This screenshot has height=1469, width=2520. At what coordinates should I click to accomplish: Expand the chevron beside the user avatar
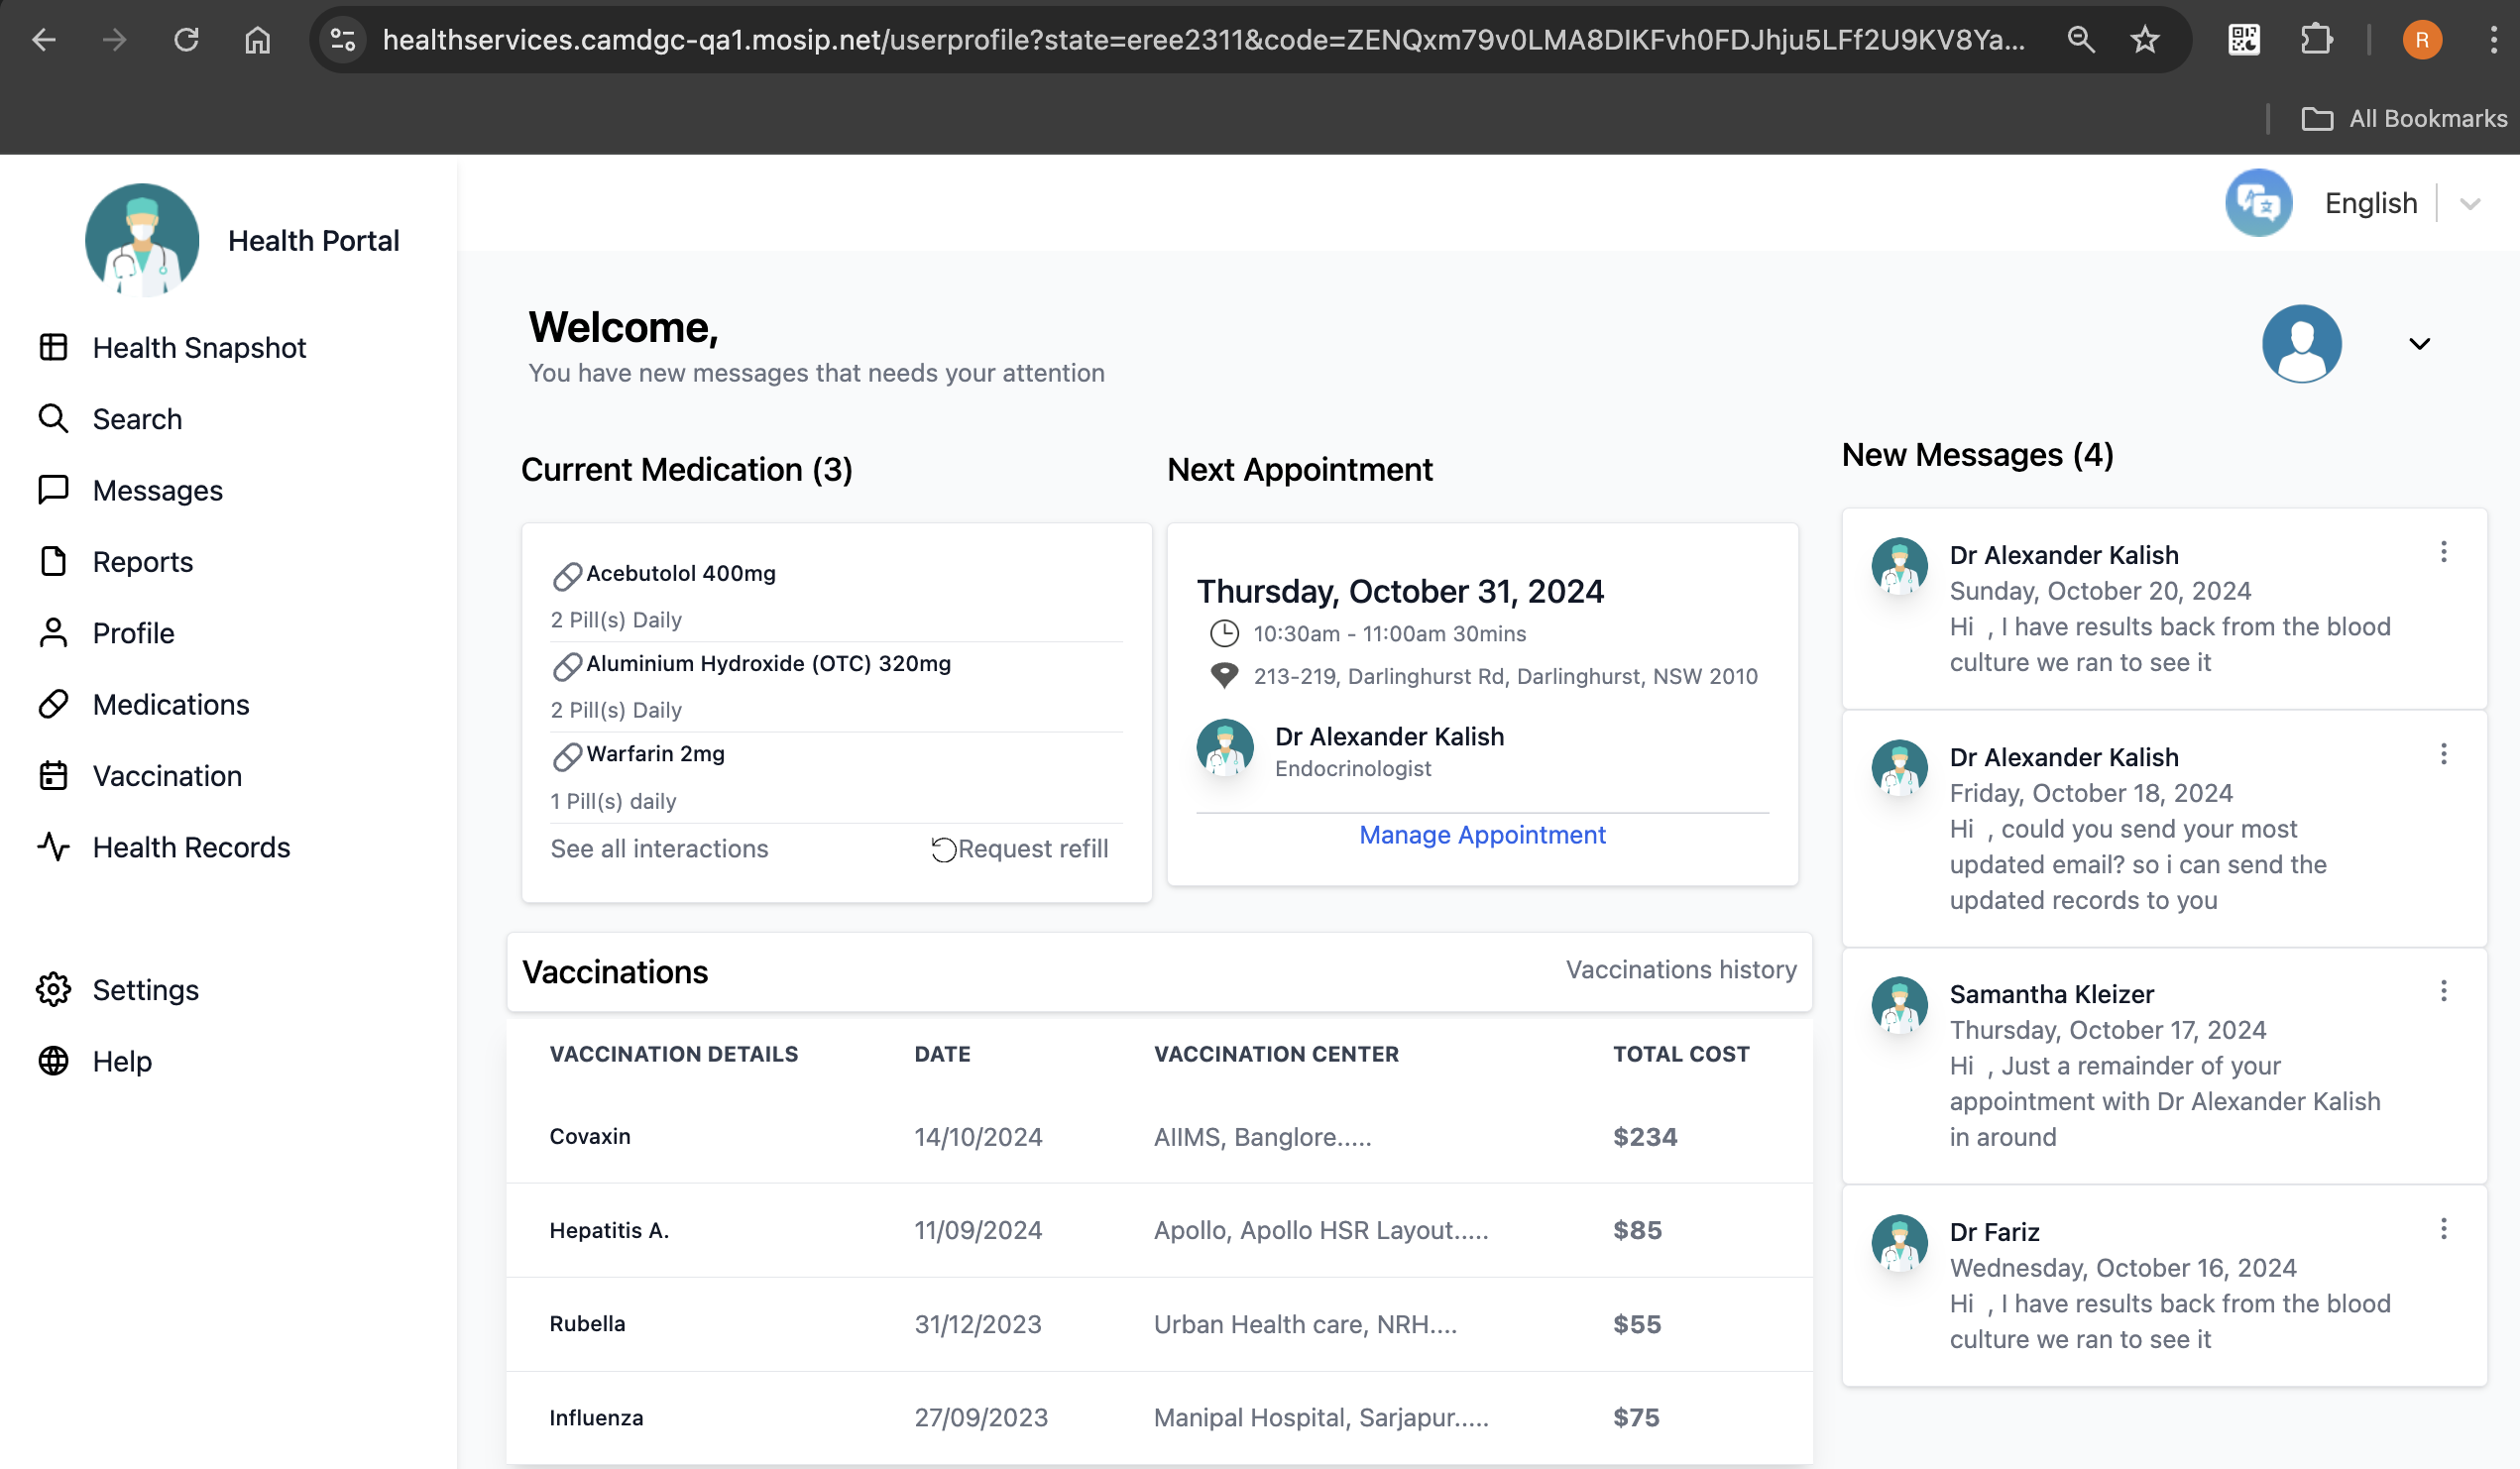coord(2419,344)
